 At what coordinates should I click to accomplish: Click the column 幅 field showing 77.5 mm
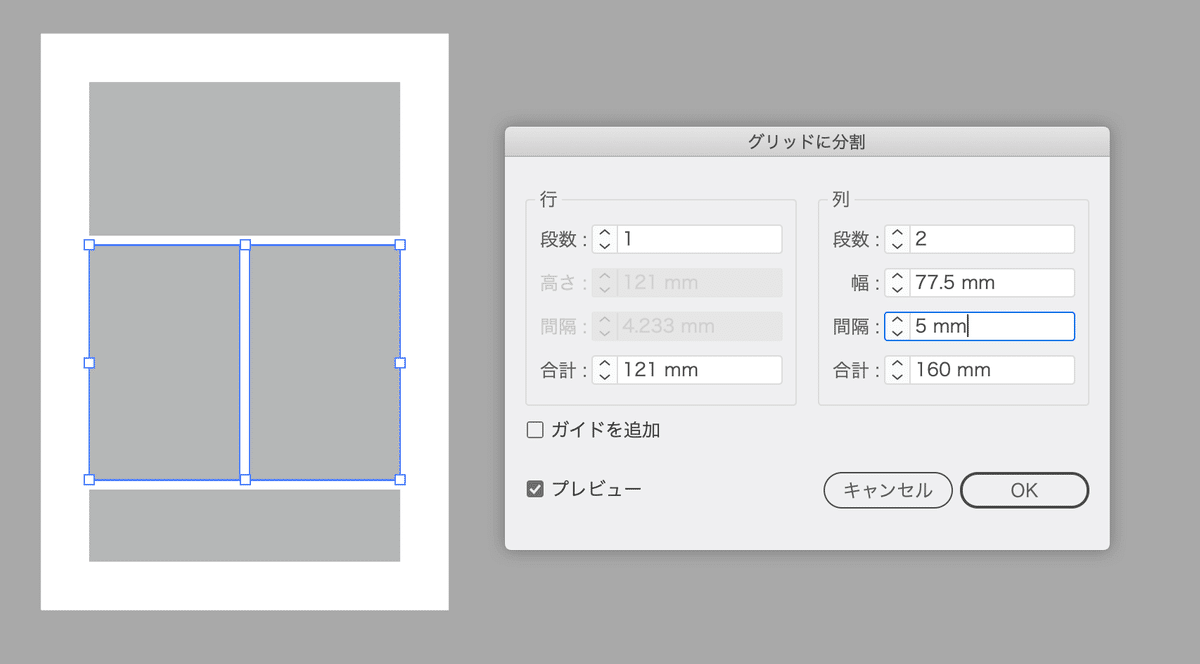click(991, 283)
